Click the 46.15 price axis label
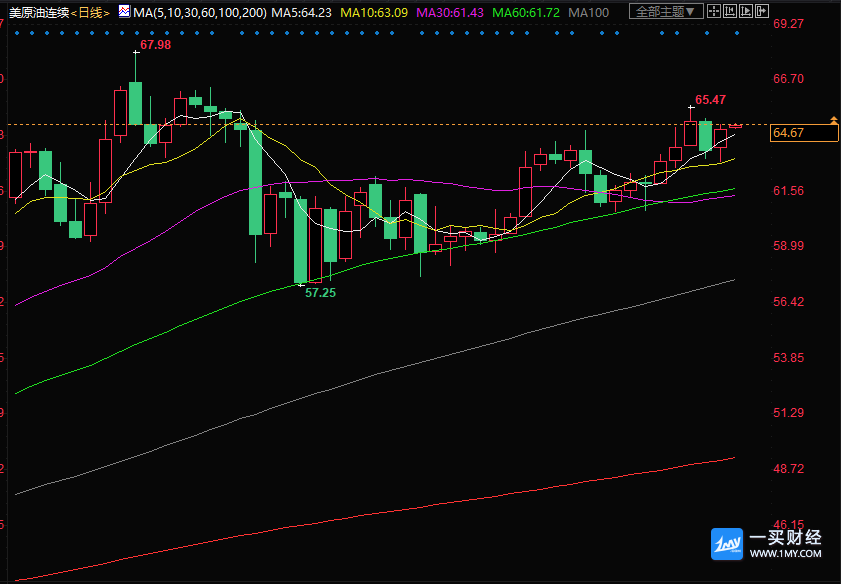The width and height of the screenshot is (841, 584). pyautogui.click(x=788, y=524)
